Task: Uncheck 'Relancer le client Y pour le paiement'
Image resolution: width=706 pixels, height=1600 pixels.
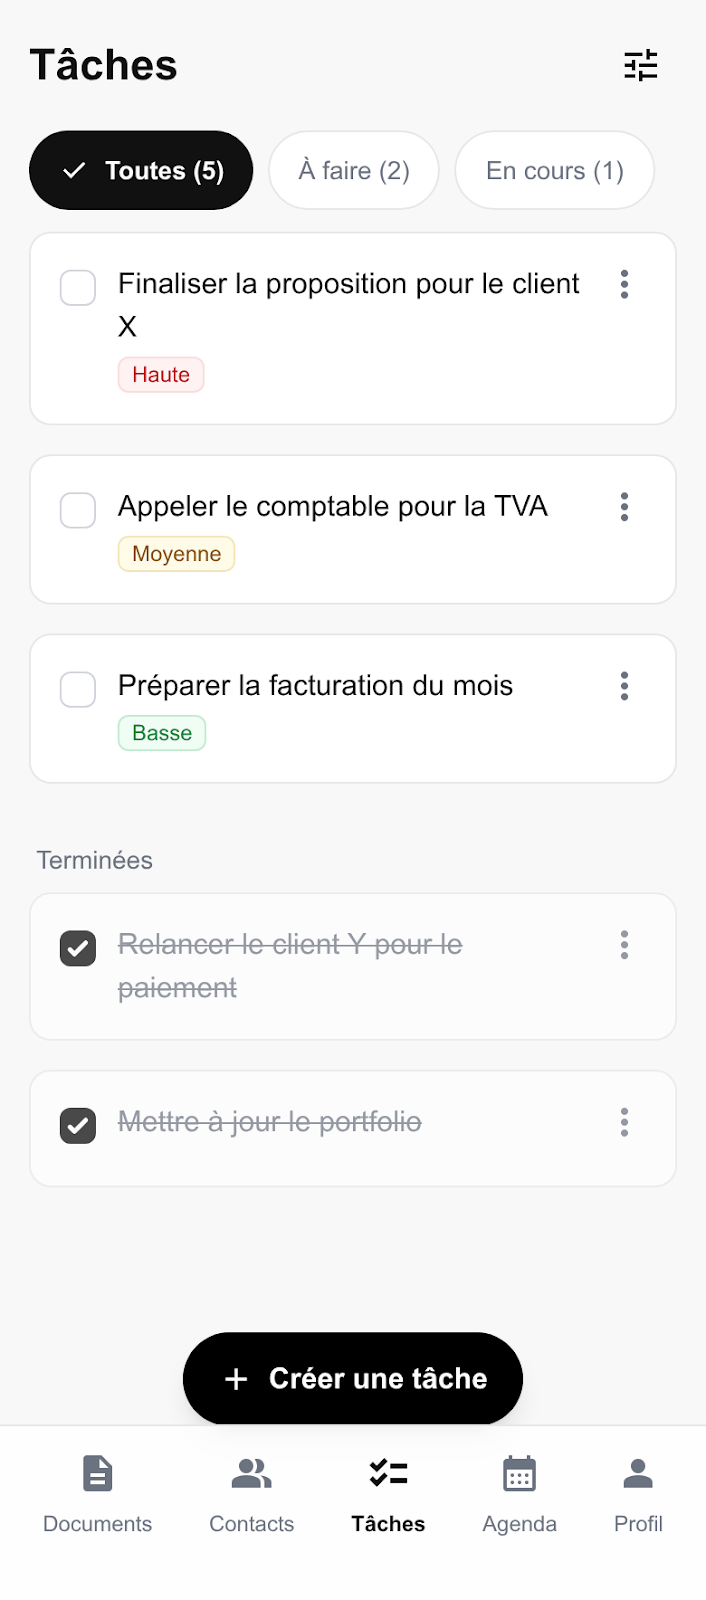Action: click(x=77, y=948)
